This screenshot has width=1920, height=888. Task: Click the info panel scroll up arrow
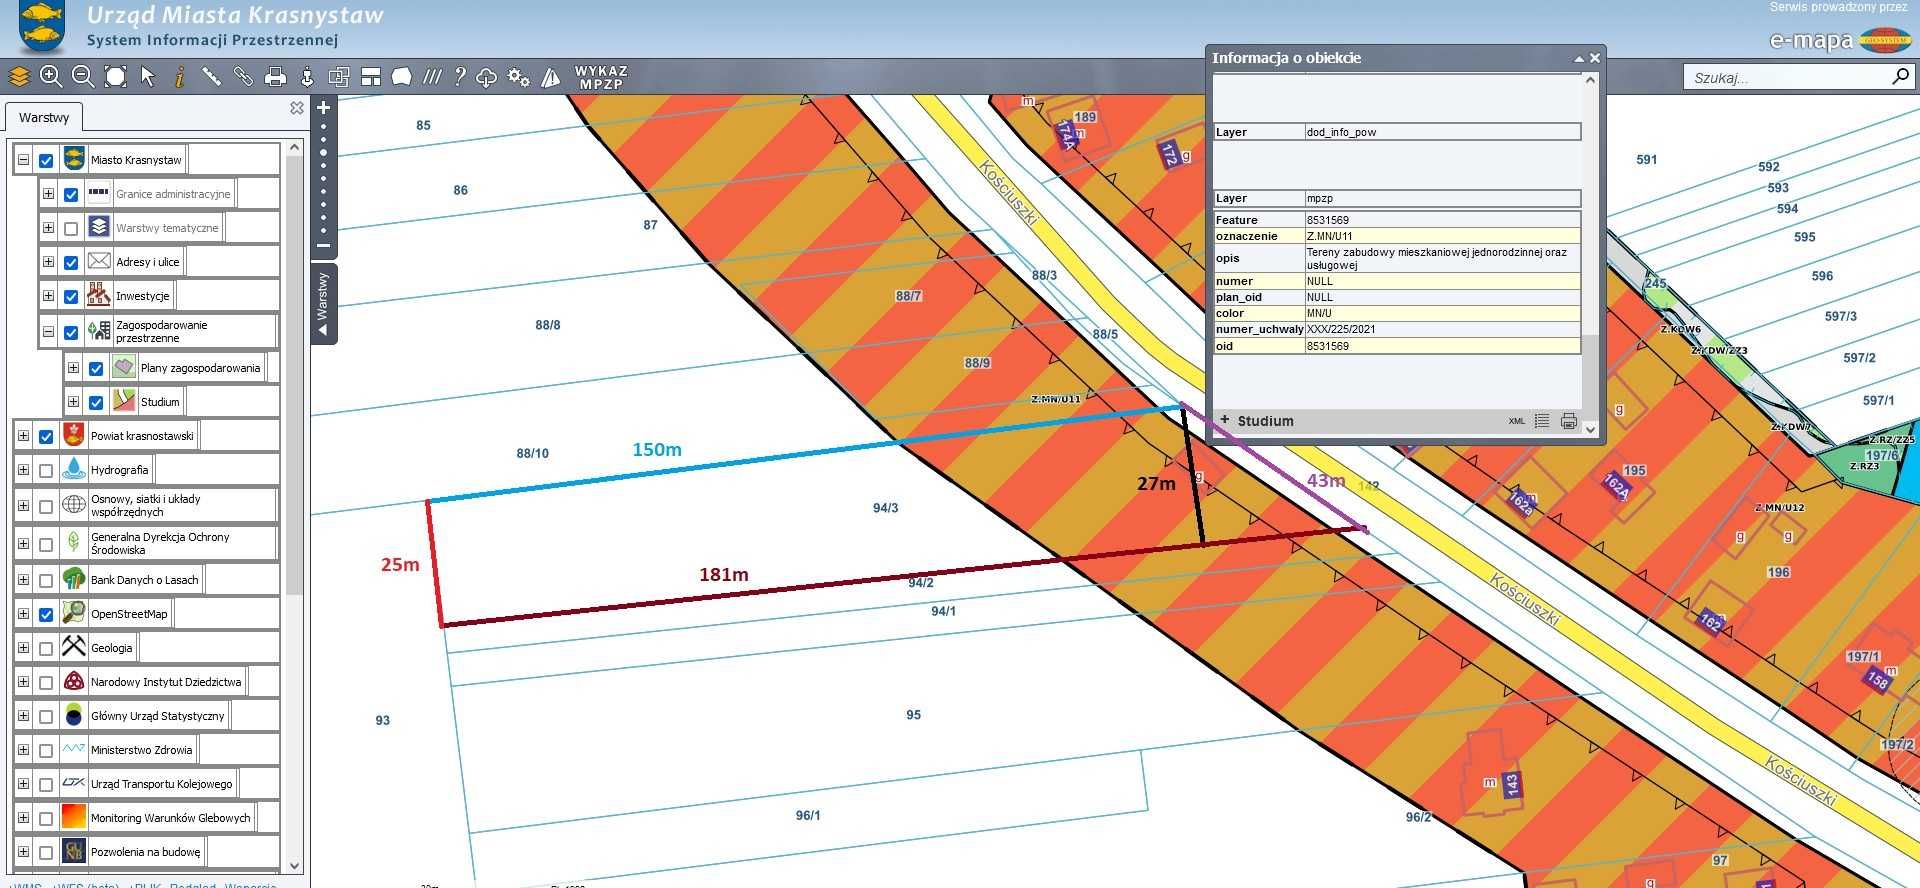(x=1590, y=80)
